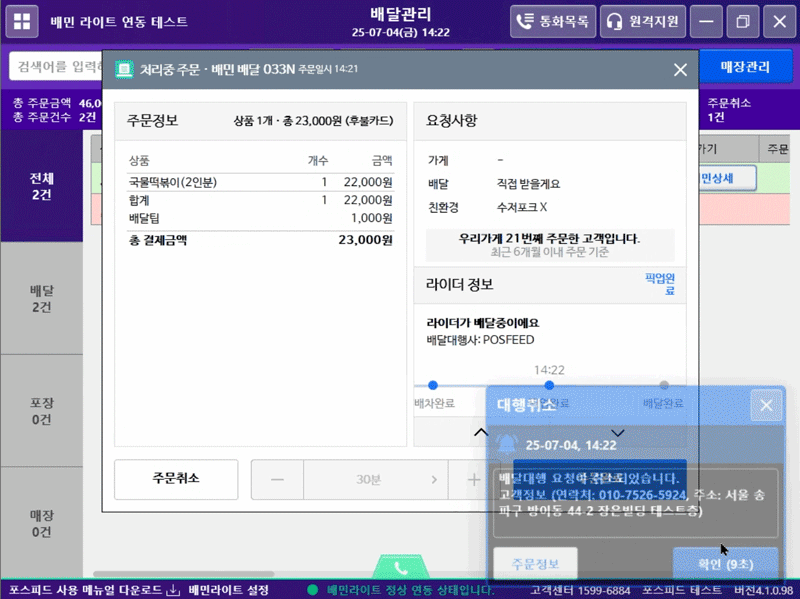Screen dimensions: 800x599
Task: Focus the 검색어를 입력 search field
Action: pyautogui.click(x=56, y=66)
